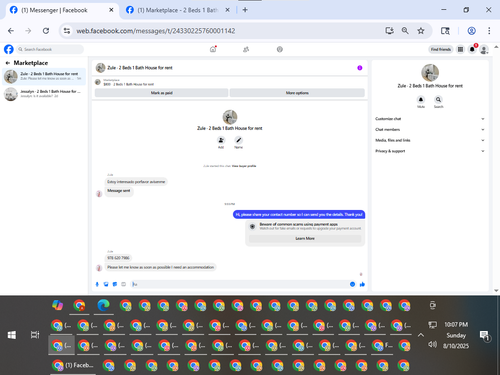
Task: Open Chrome three-dot menu
Action: [x=489, y=31]
